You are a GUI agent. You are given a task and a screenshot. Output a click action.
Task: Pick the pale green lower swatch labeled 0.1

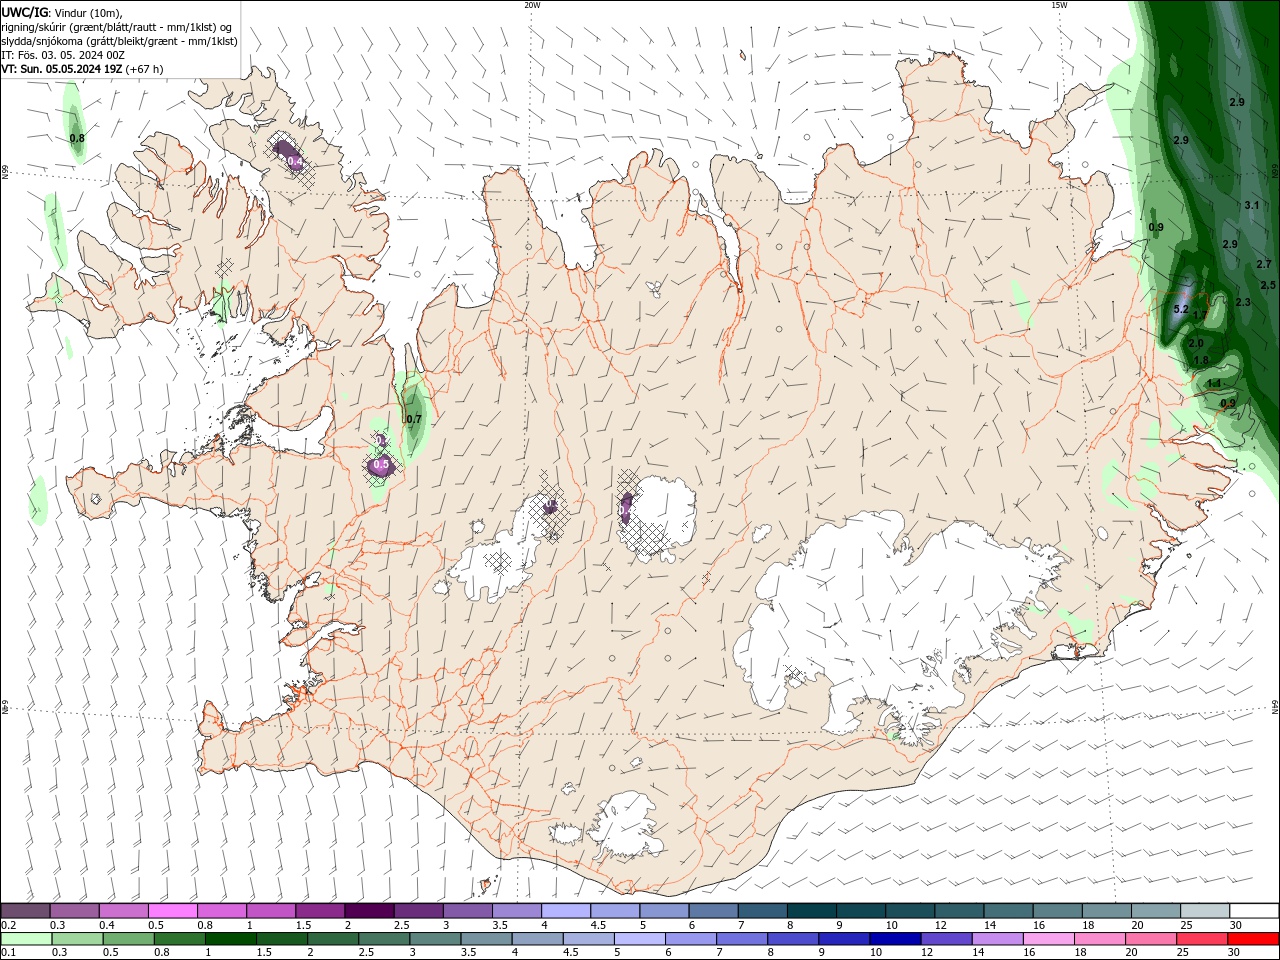click(x=26, y=938)
